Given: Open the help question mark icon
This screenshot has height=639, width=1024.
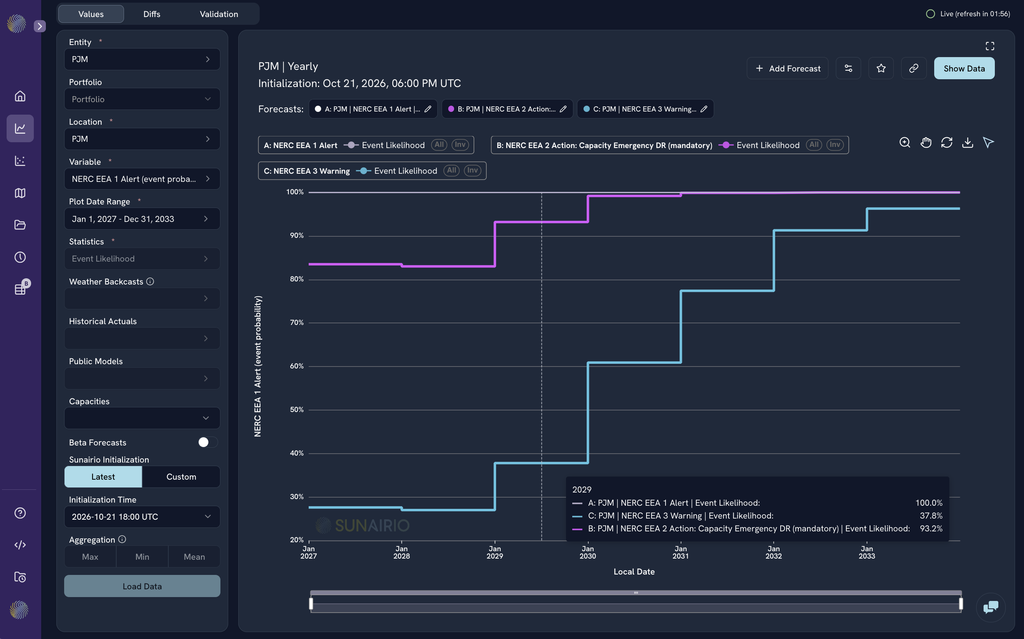Looking at the screenshot, I should [x=20, y=513].
